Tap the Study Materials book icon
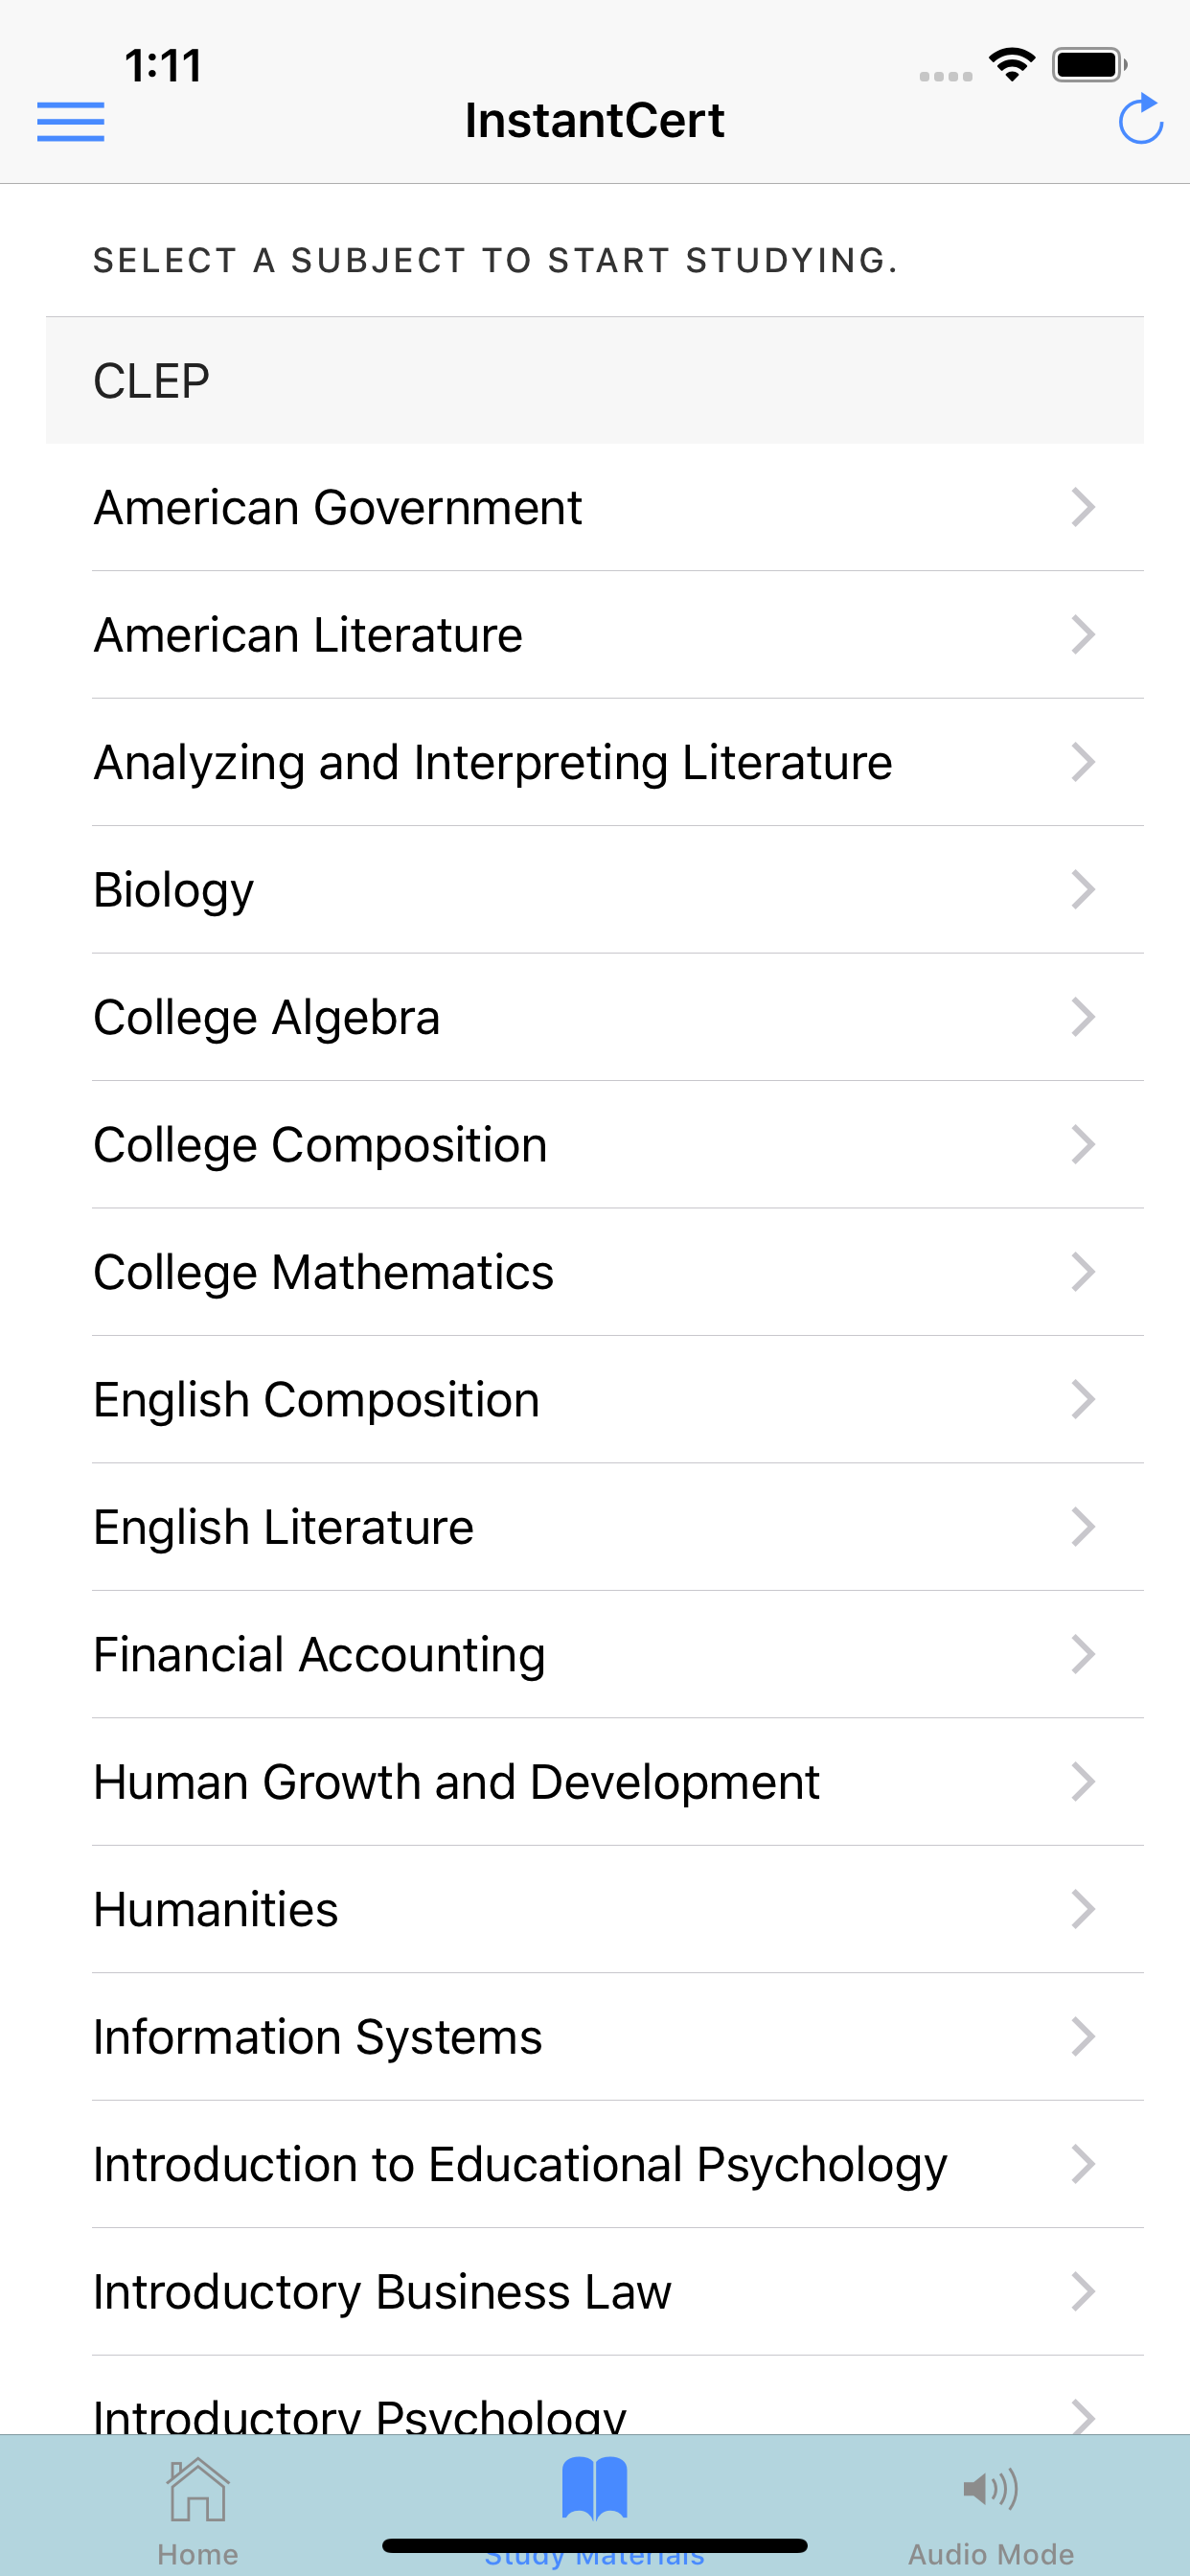This screenshot has height=2576, width=1190. [594, 2488]
